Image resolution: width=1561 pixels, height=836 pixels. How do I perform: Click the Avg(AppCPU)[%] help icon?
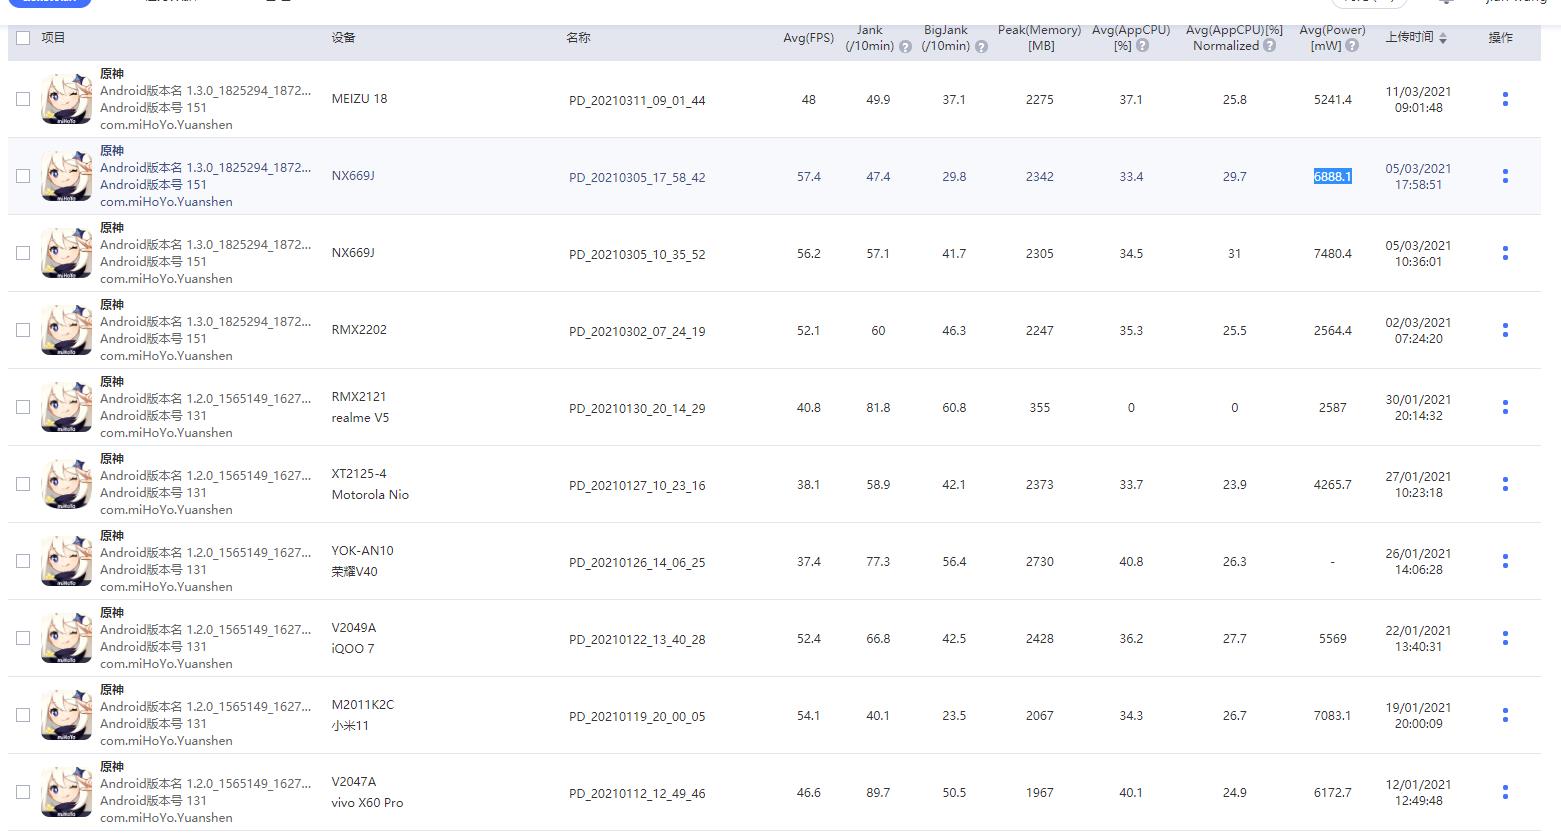(x=1142, y=45)
